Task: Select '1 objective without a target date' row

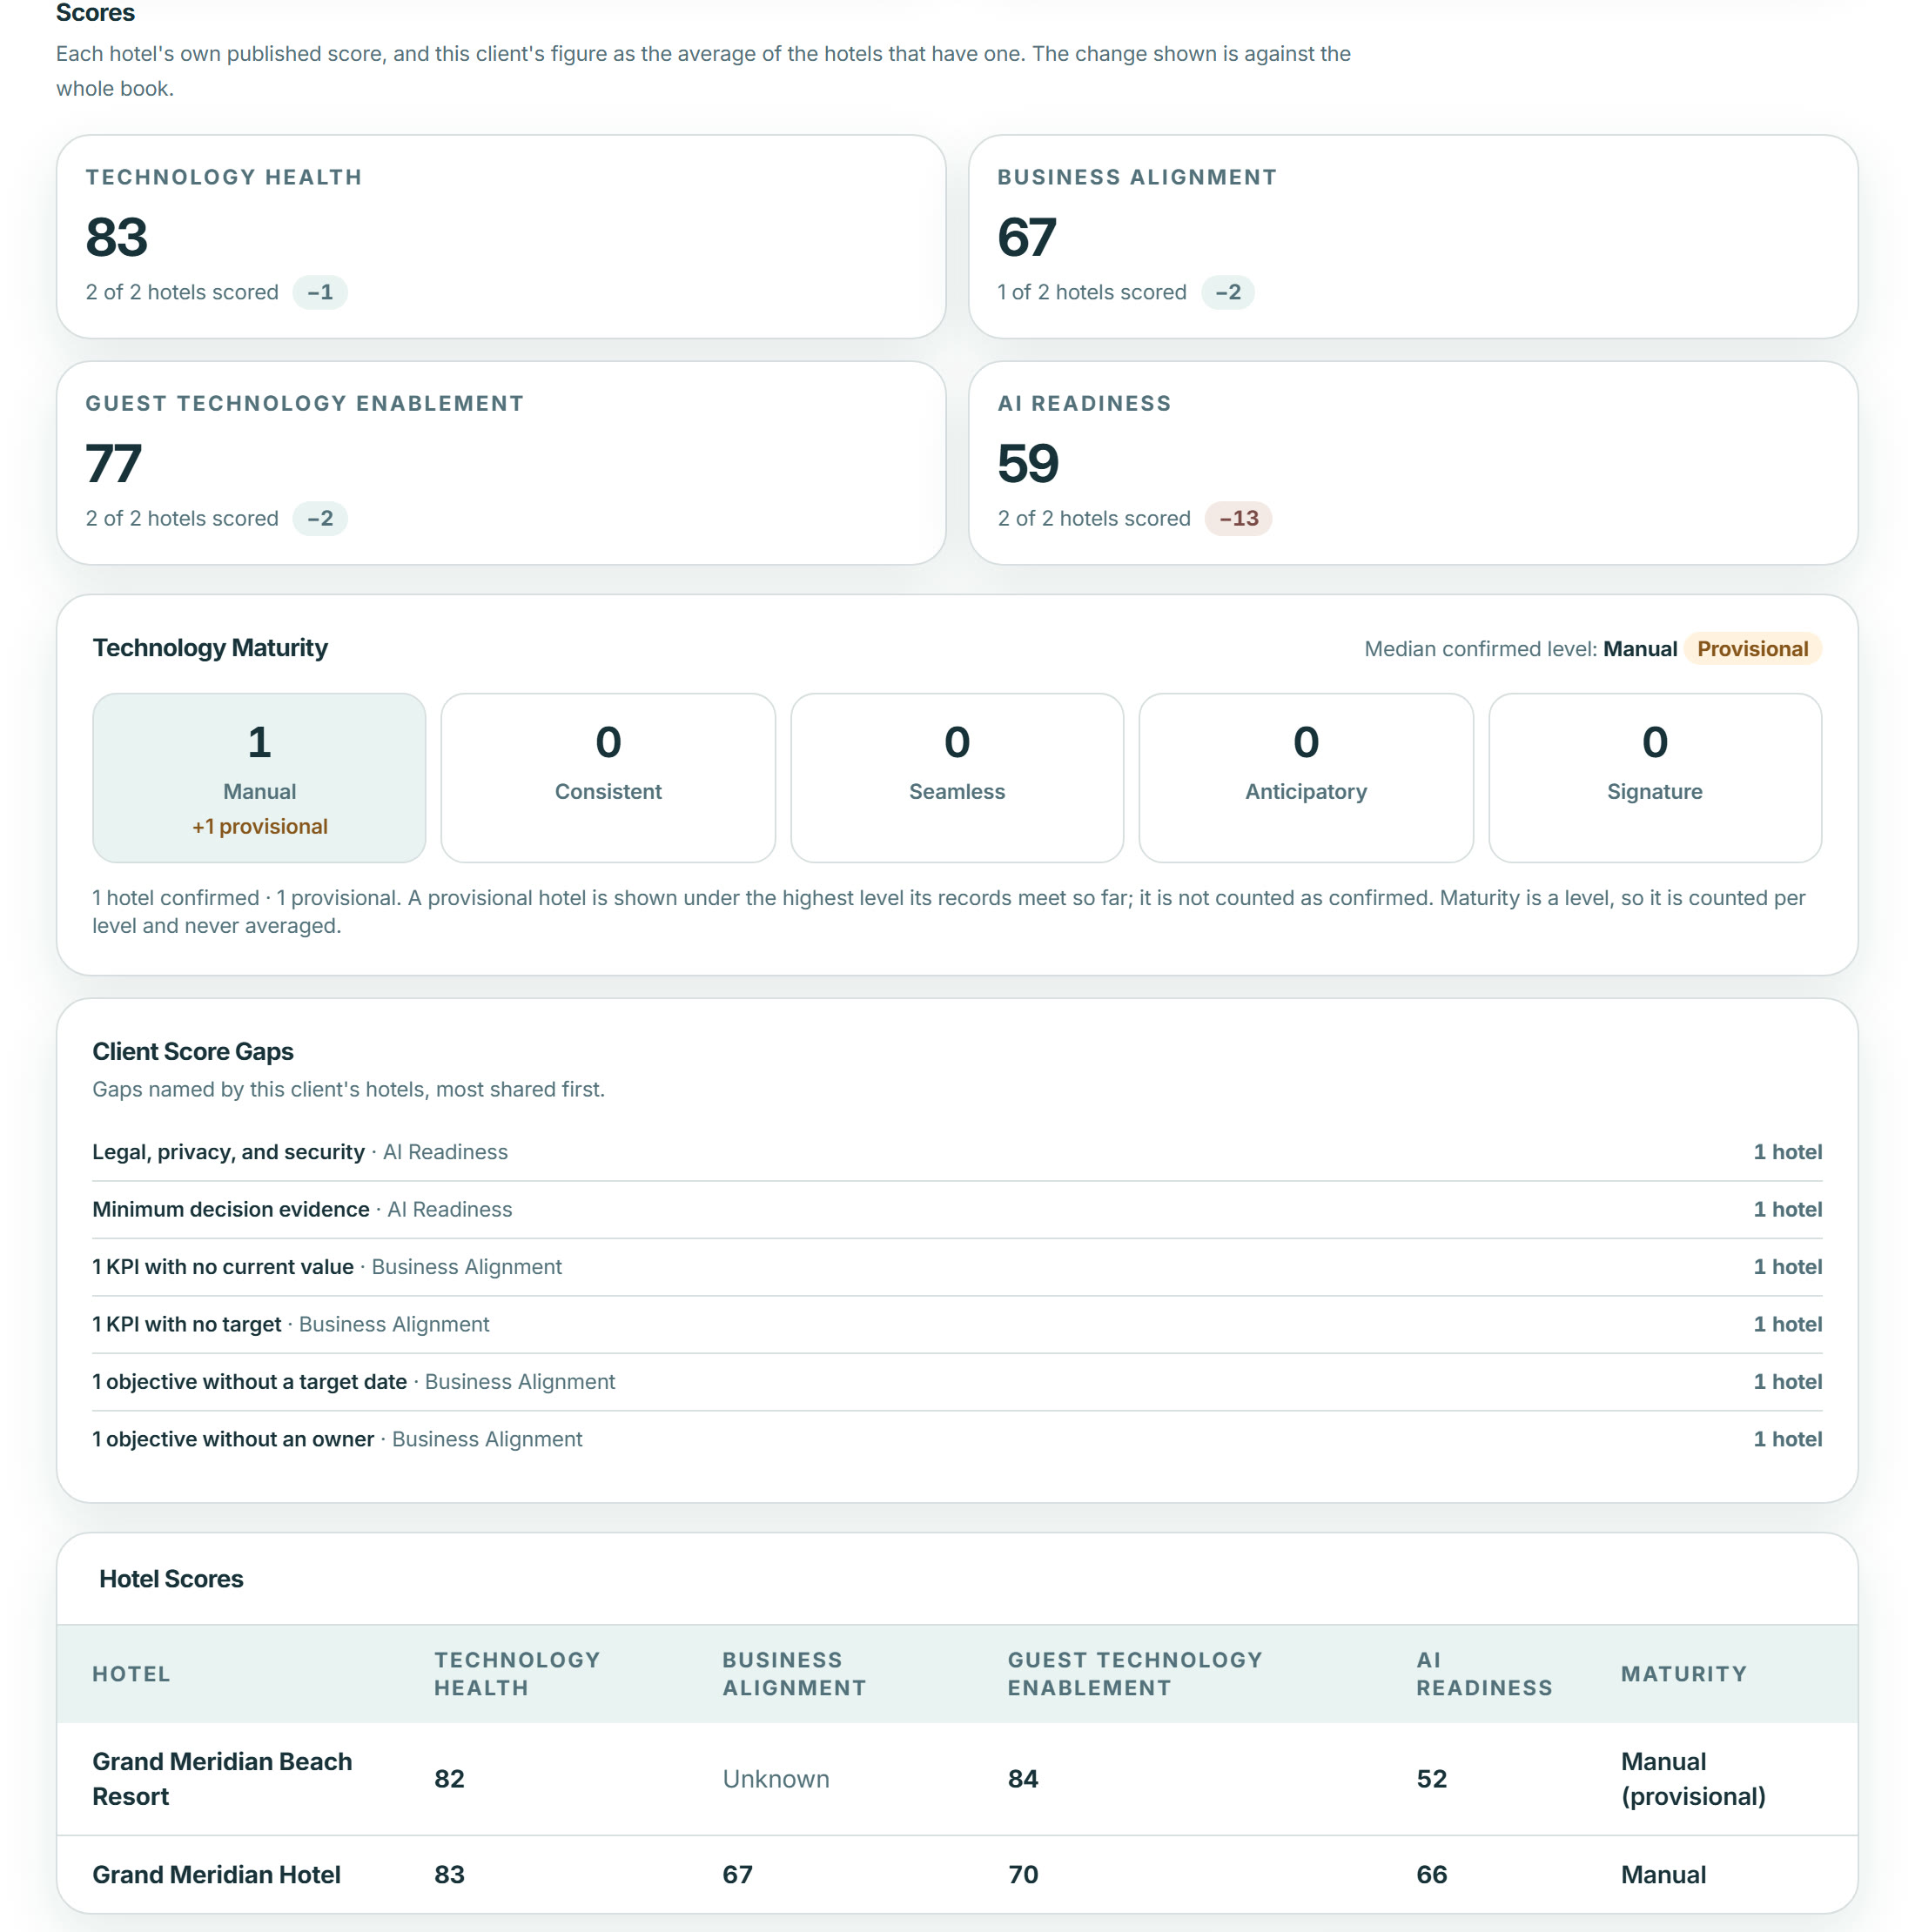Action: coord(957,1382)
